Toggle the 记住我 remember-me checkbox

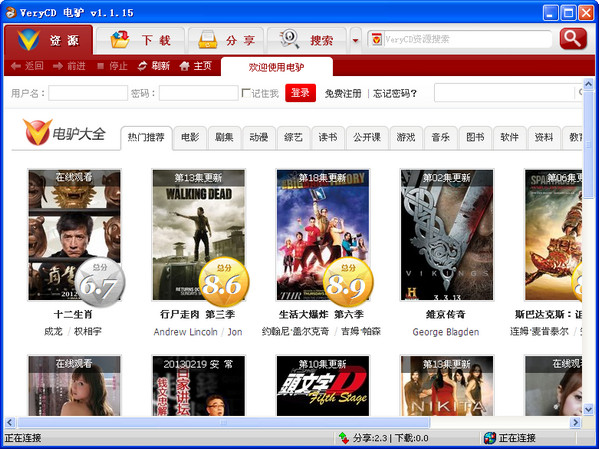coord(246,93)
